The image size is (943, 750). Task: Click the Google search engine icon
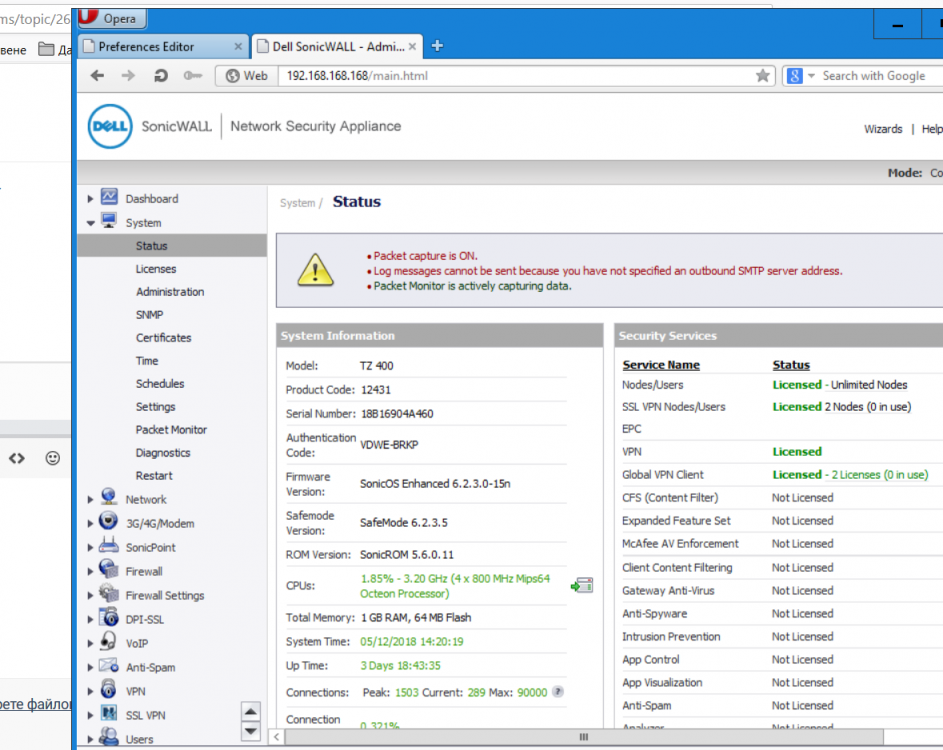point(794,76)
